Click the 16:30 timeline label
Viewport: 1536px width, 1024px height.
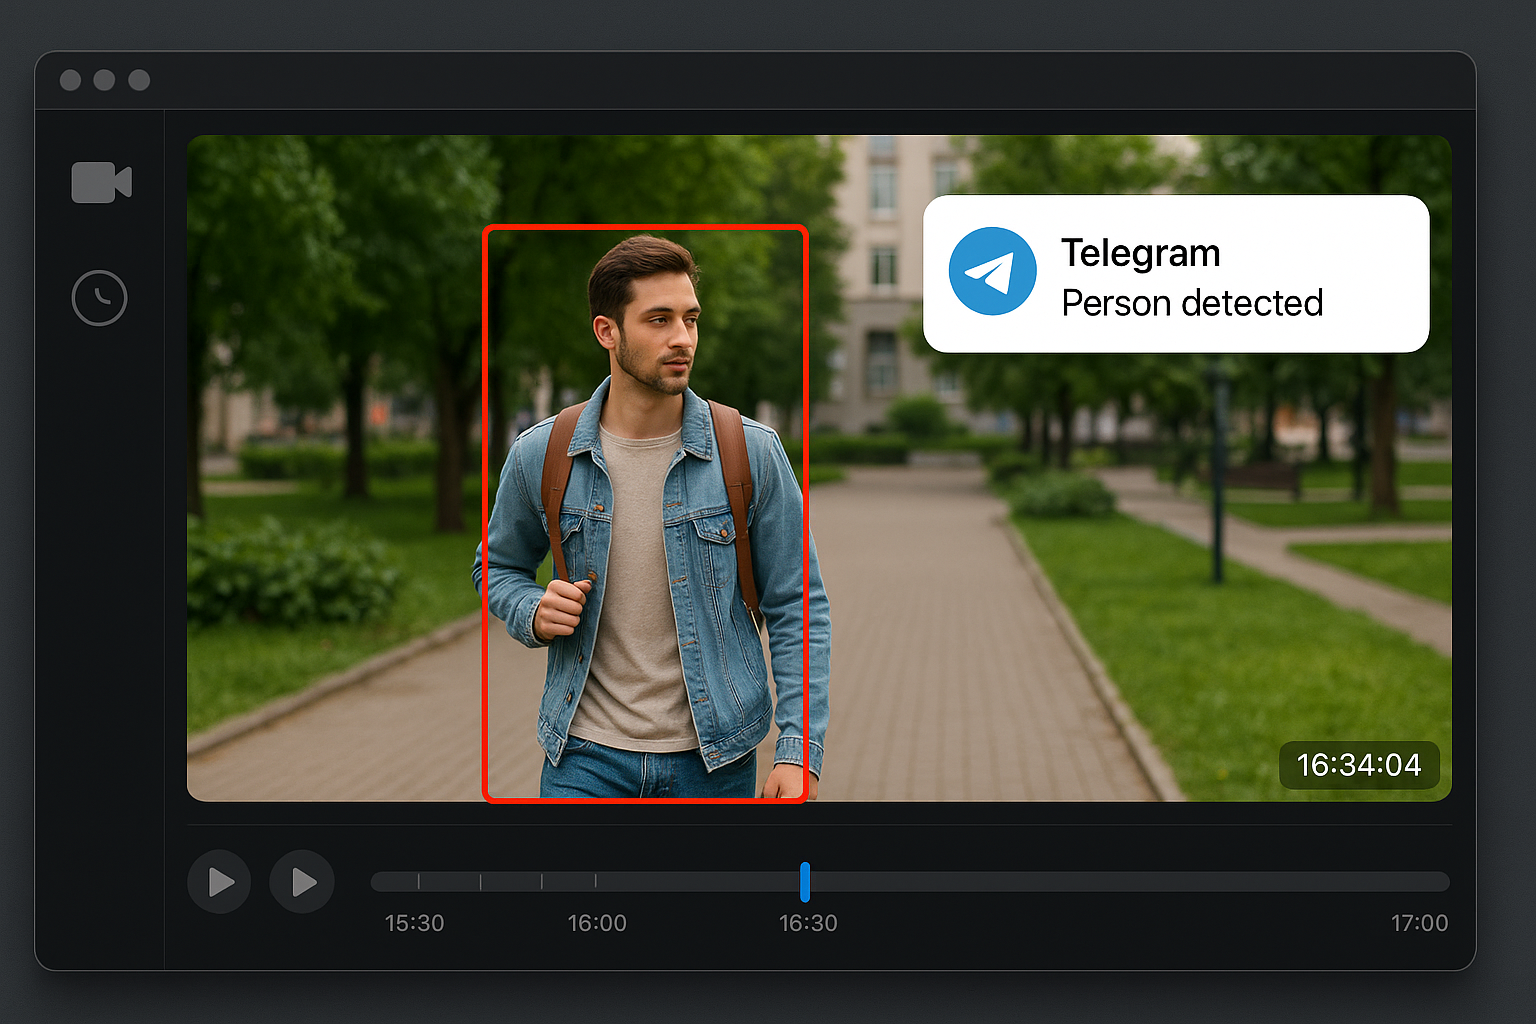pos(808,923)
